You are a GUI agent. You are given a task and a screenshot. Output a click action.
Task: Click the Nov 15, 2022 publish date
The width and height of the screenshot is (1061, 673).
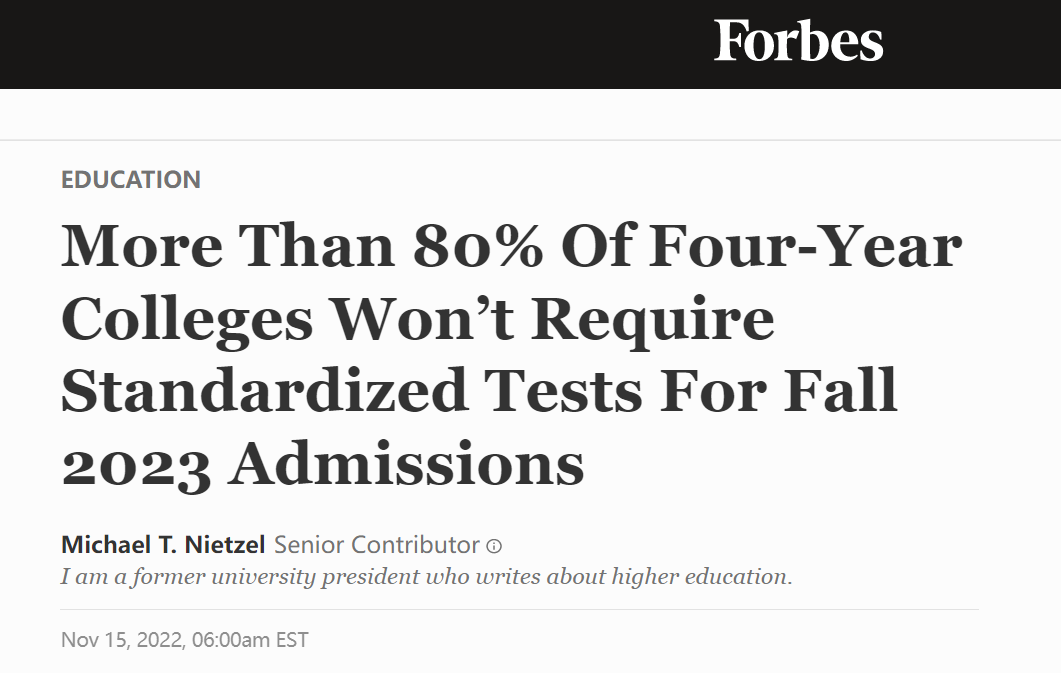click(x=122, y=640)
